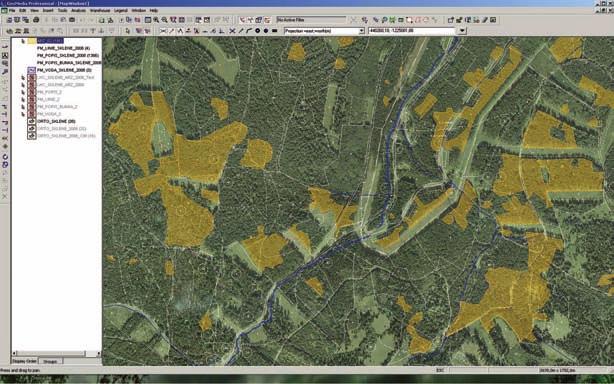Switch to the Display Order tab
Viewport: 614px width, 384px height.
tap(24, 361)
